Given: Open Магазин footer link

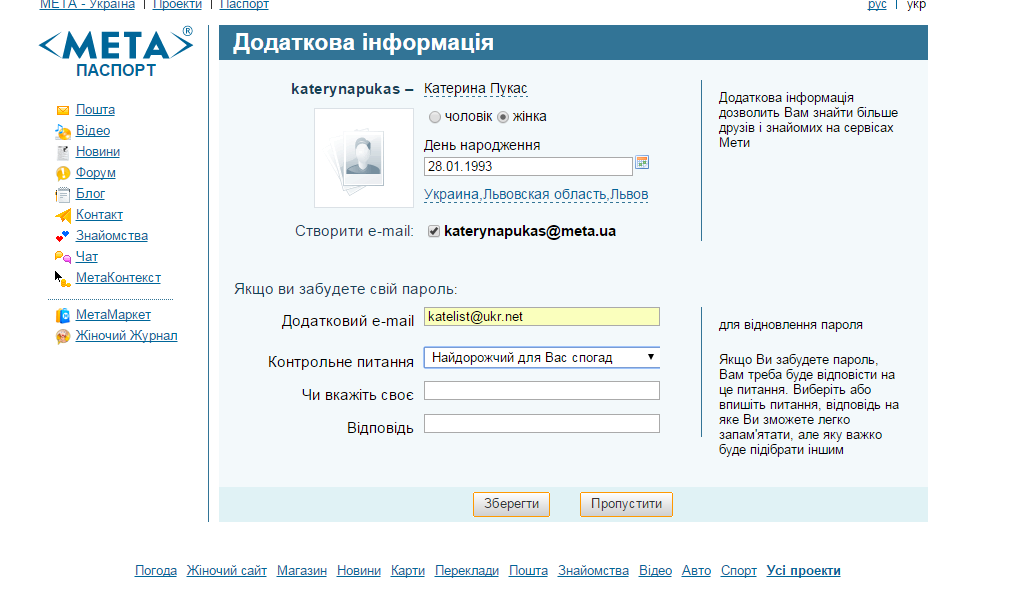Looking at the screenshot, I should coord(302,570).
